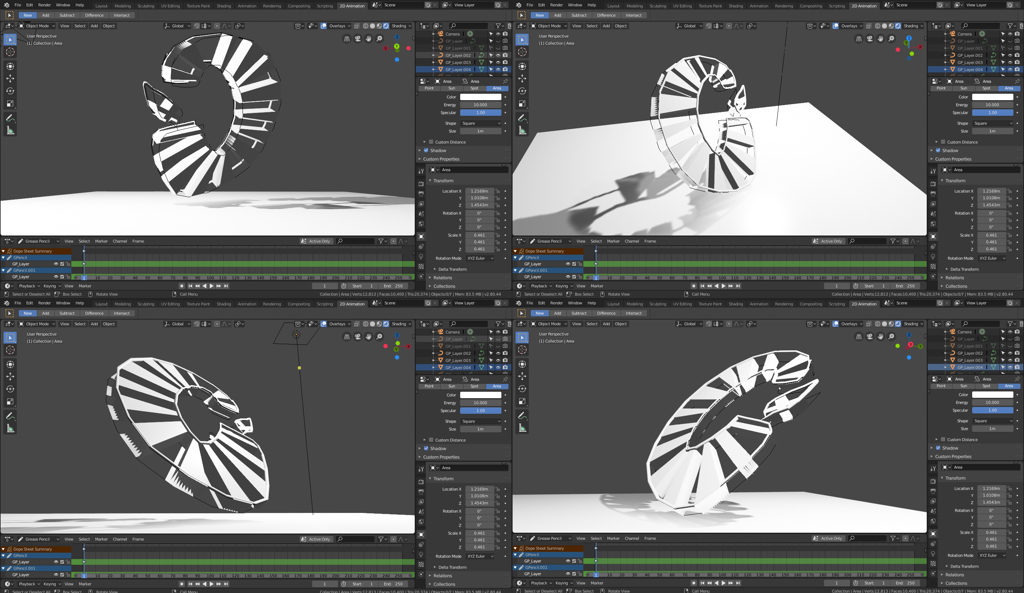Enable Custom Distance checkbox in top-left panel
The image size is (1024, 593).
pos(431,142)
